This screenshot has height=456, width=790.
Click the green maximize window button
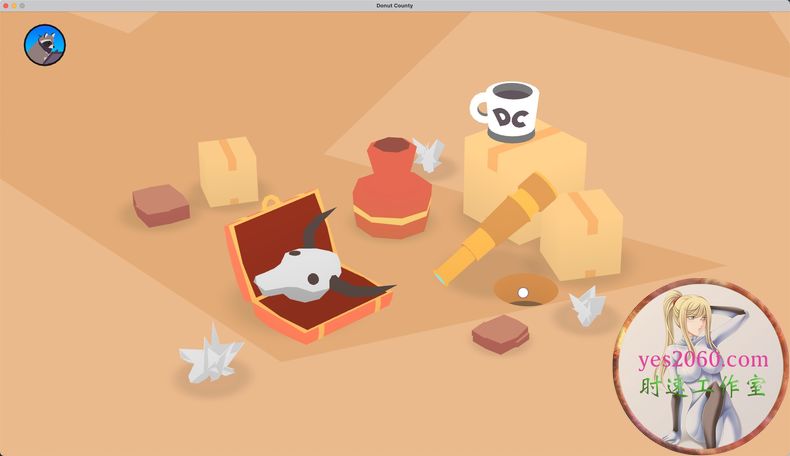(24, 6)
